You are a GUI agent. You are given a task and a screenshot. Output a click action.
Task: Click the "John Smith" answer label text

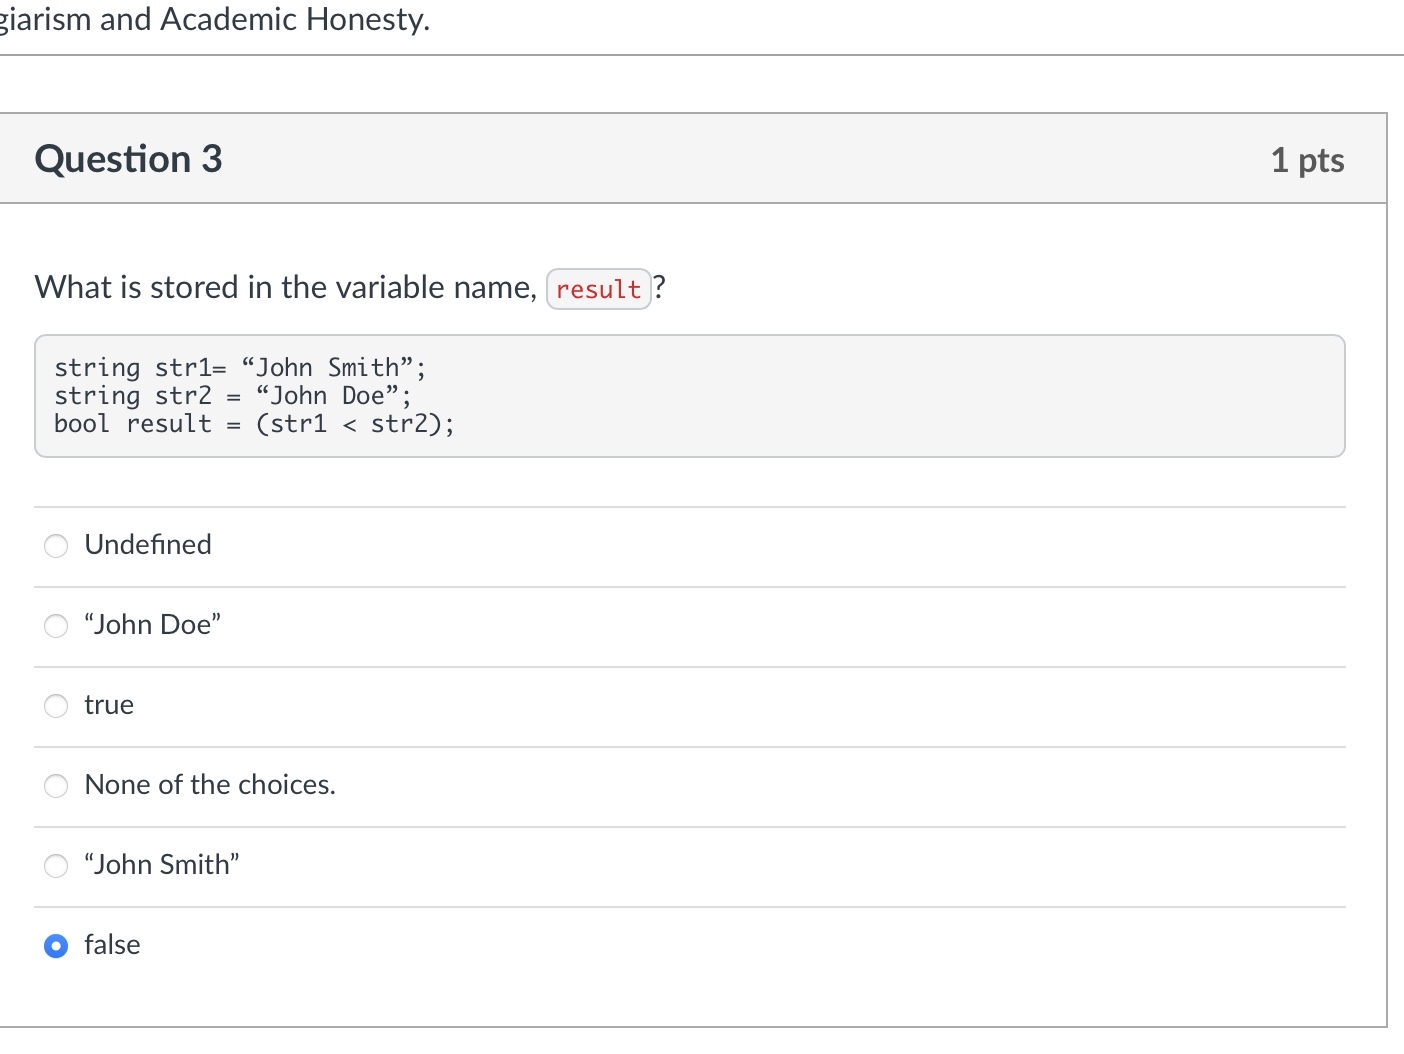pos(162,864)
